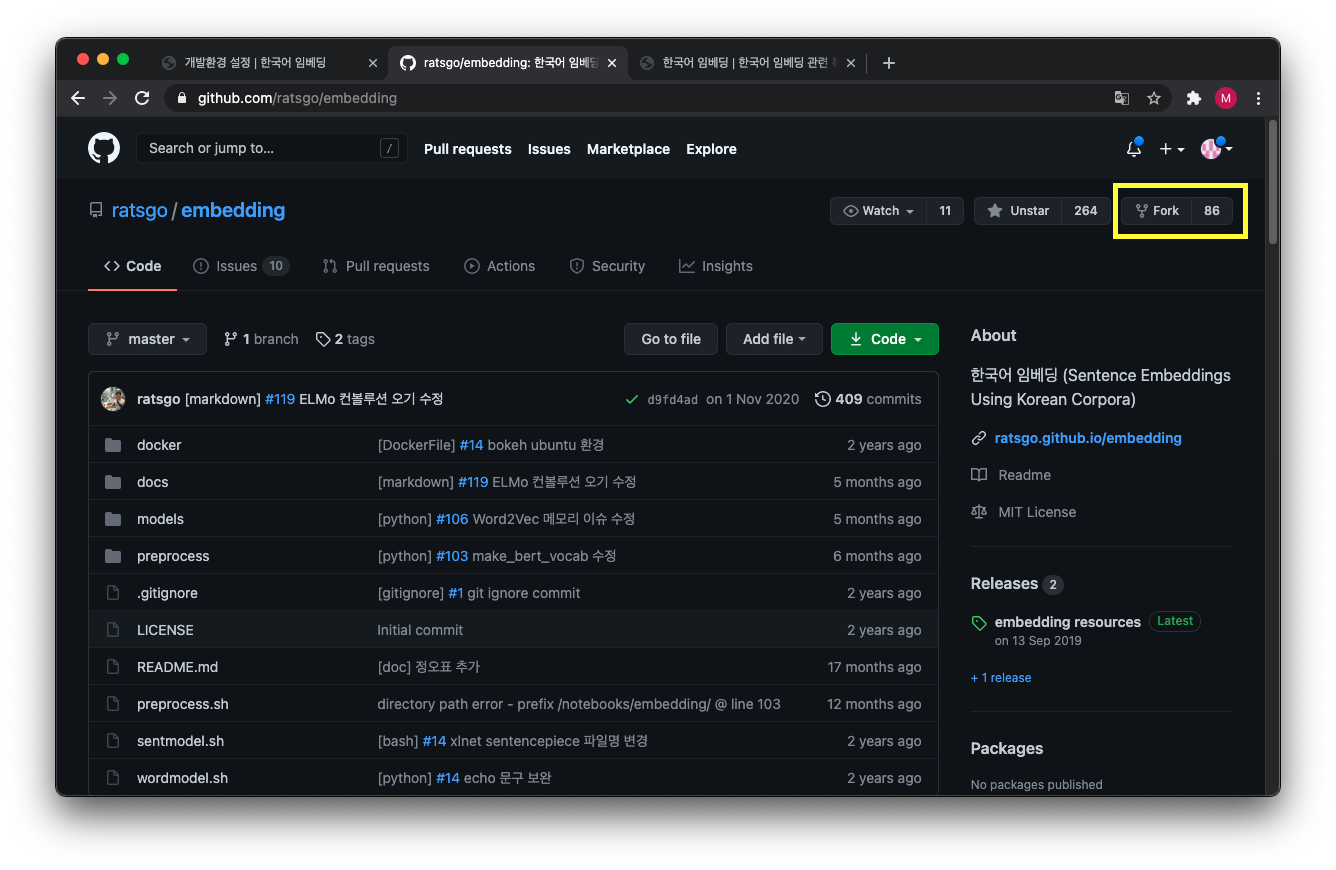Open Issues in top navigation
The width and height of the screenshot is (1336, 870).
549,149
